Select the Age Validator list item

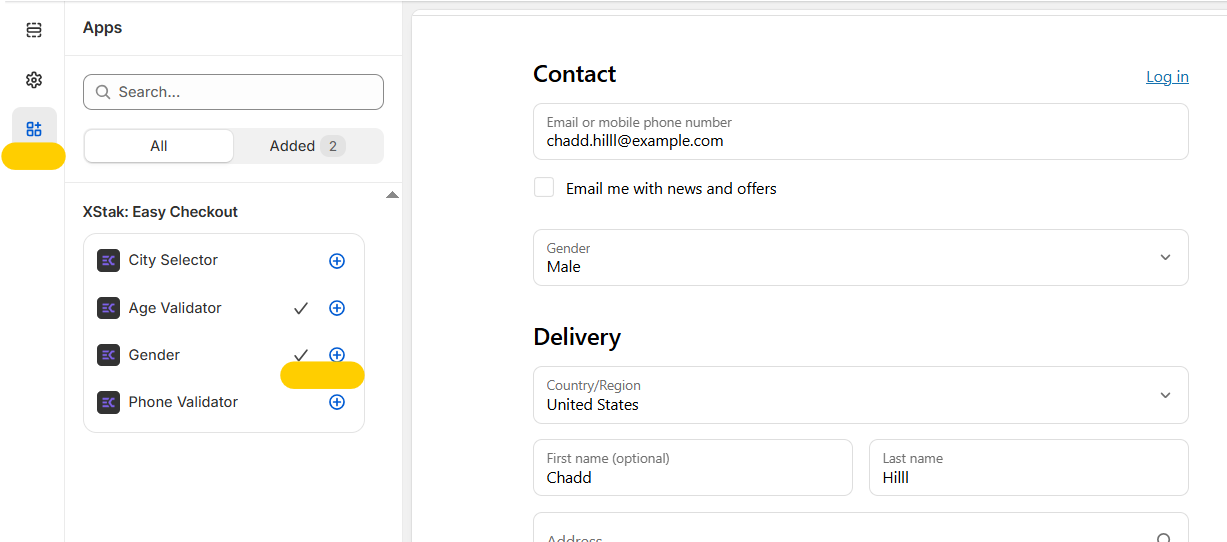[x=175, y=308]
